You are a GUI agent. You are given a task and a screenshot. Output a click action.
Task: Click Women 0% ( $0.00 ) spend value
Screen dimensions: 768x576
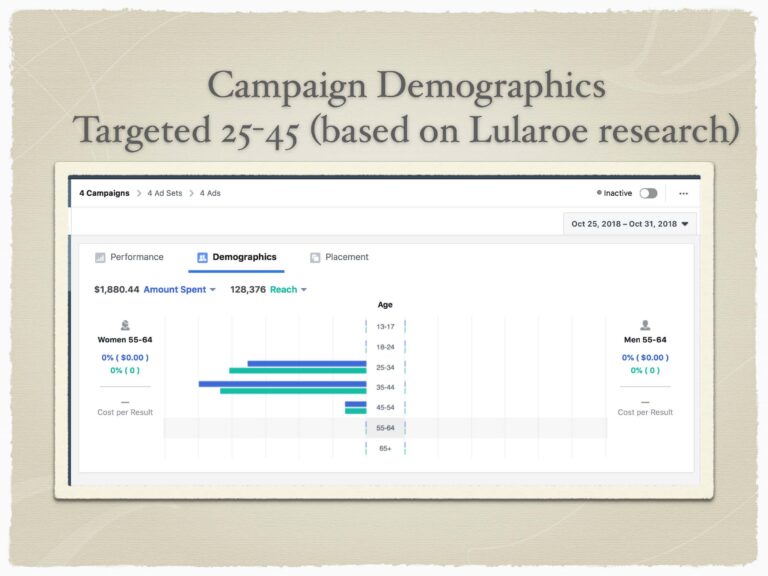point(125,358)
